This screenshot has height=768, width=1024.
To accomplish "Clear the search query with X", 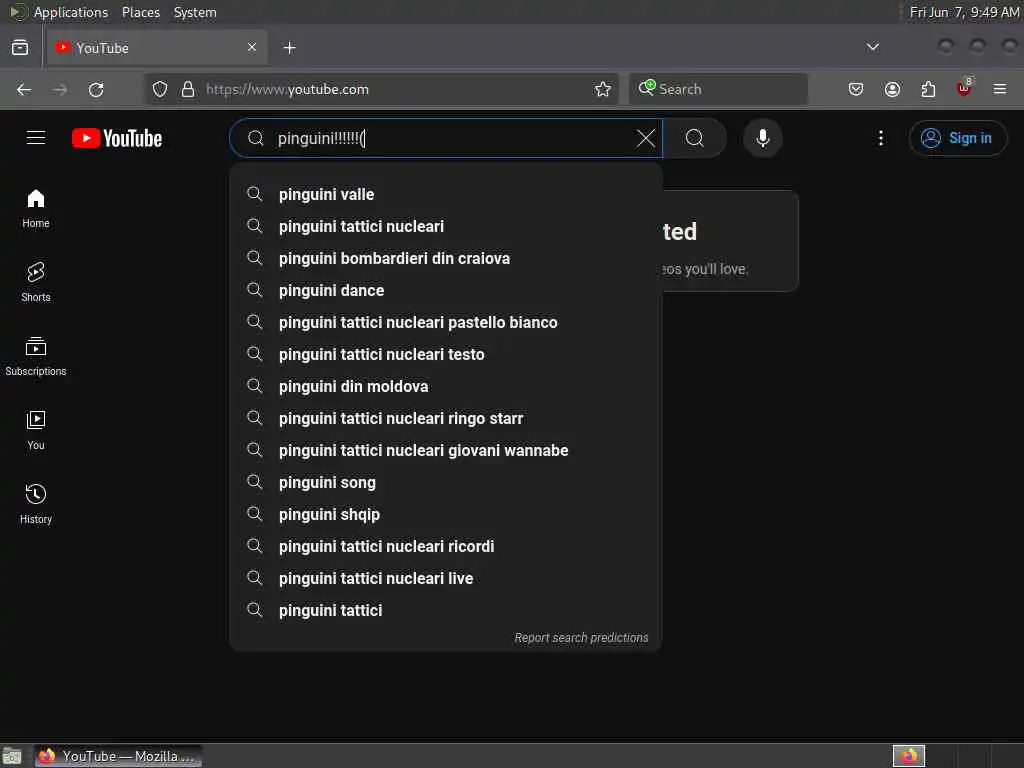I will click(x=645, y=138).
